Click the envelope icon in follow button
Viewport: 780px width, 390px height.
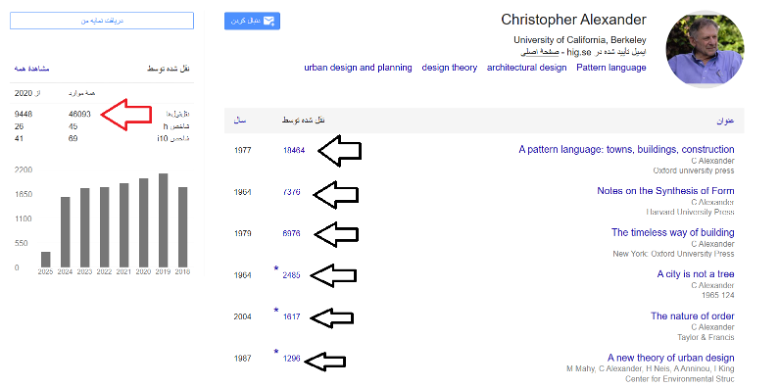point(269,21)
